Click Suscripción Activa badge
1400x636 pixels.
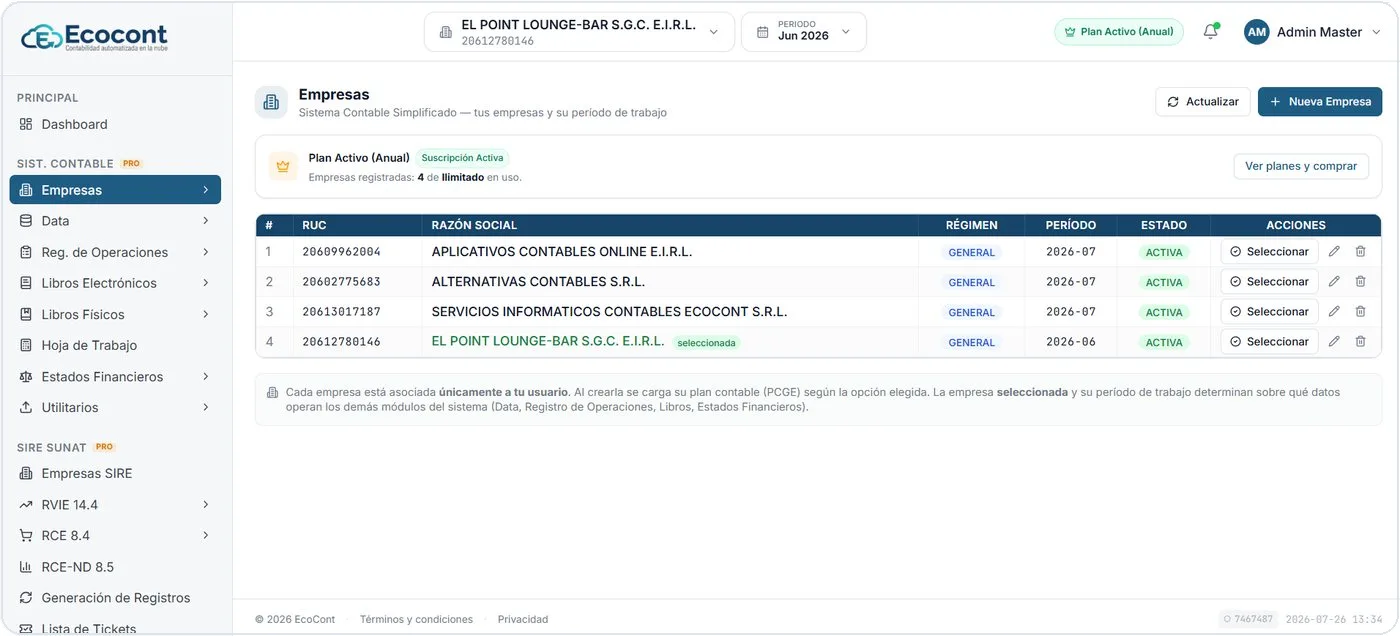(x=462, y=158)
